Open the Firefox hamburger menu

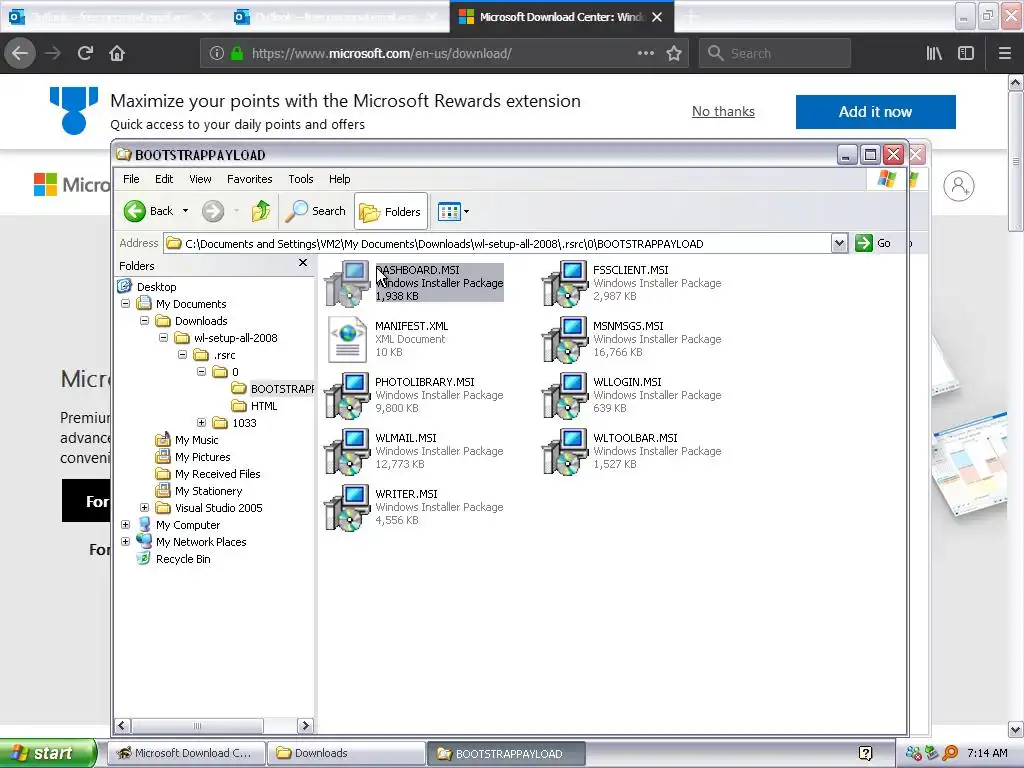(1005, 54)
